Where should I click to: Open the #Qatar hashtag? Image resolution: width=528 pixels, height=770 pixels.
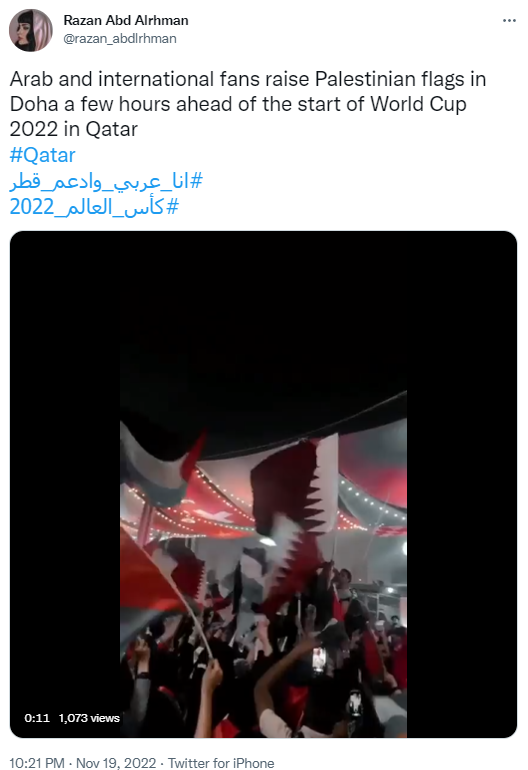pyautogui.click(x=43, y=155)
